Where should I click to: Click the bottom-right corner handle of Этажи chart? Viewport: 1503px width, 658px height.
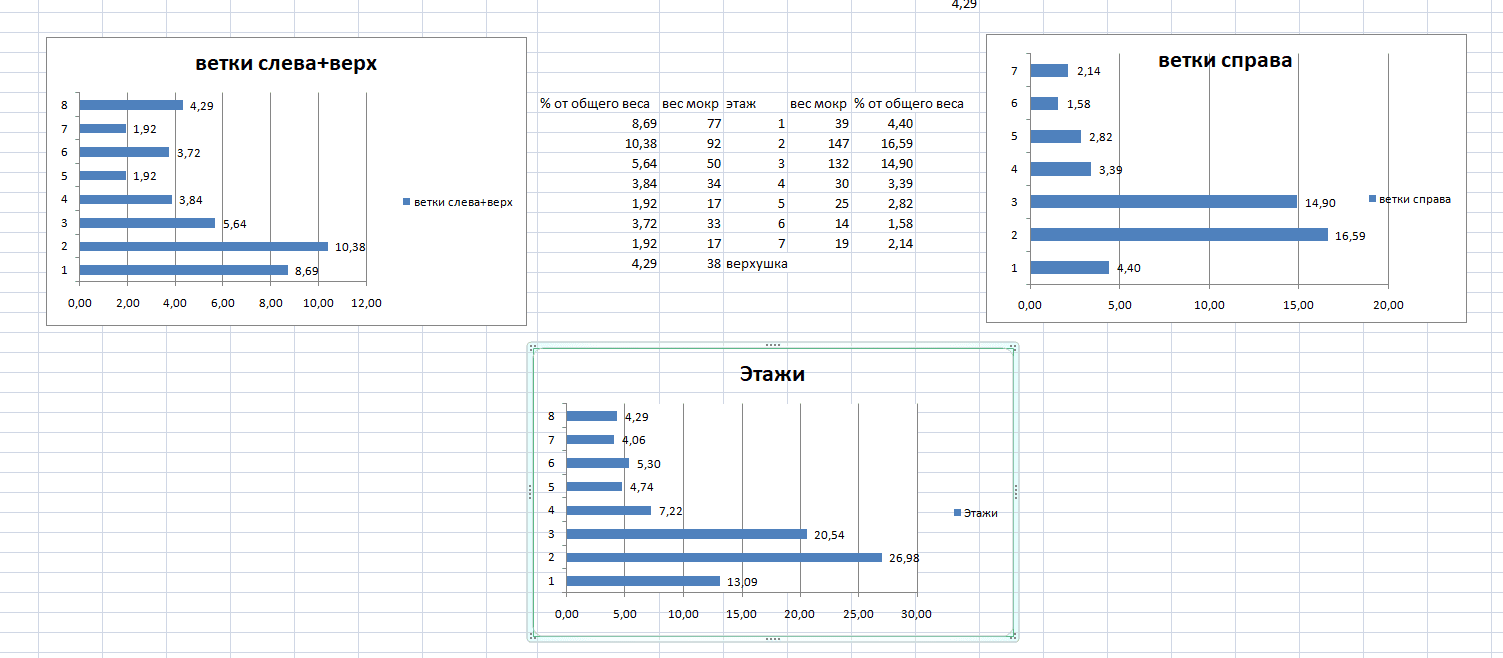pos(1014,635)
